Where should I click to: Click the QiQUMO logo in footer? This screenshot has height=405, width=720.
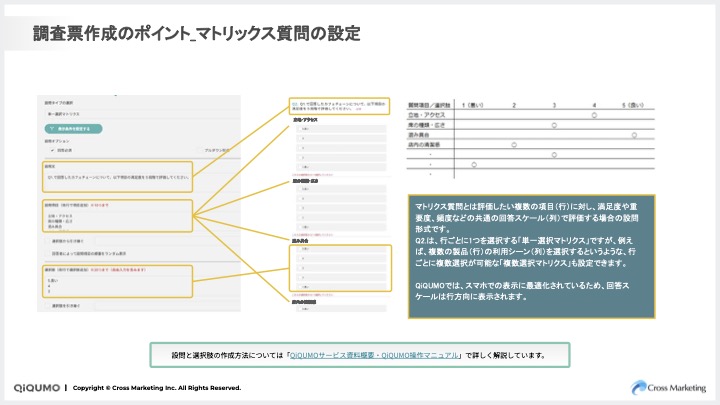click(x=36, y=388)
